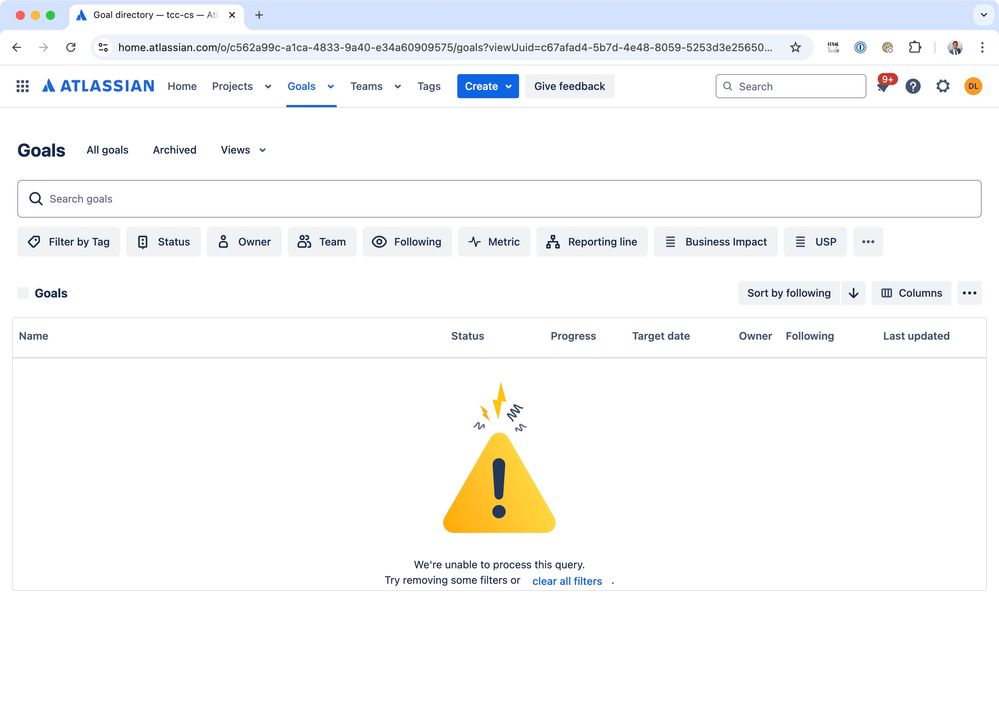Open the Atlassian app switcher grid
Screen dimensions: 999x711
tap(22, 86)
